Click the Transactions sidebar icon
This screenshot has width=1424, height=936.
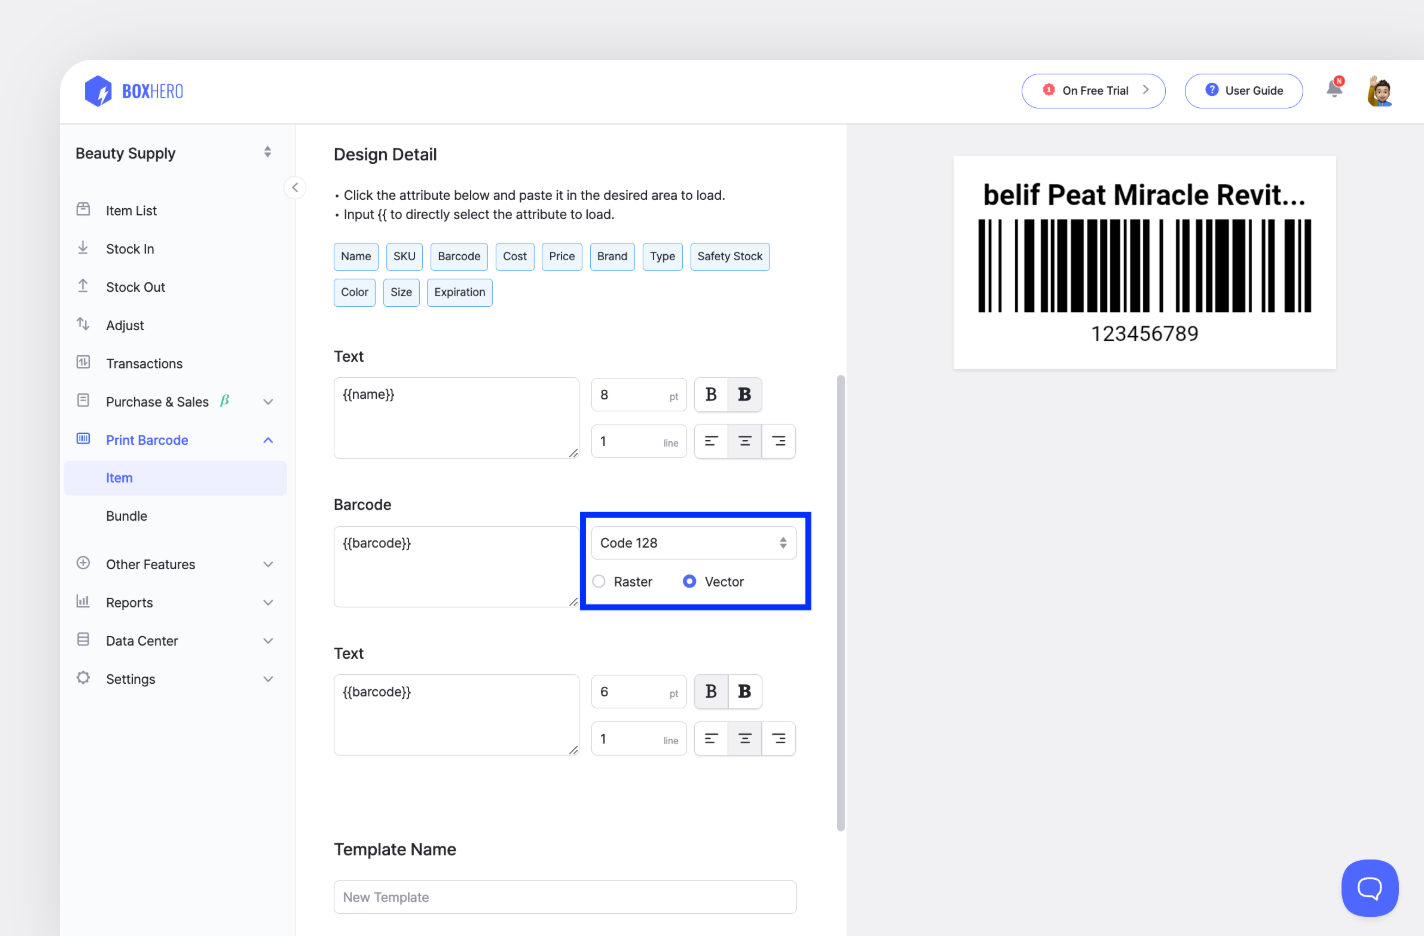coord(84,362)
